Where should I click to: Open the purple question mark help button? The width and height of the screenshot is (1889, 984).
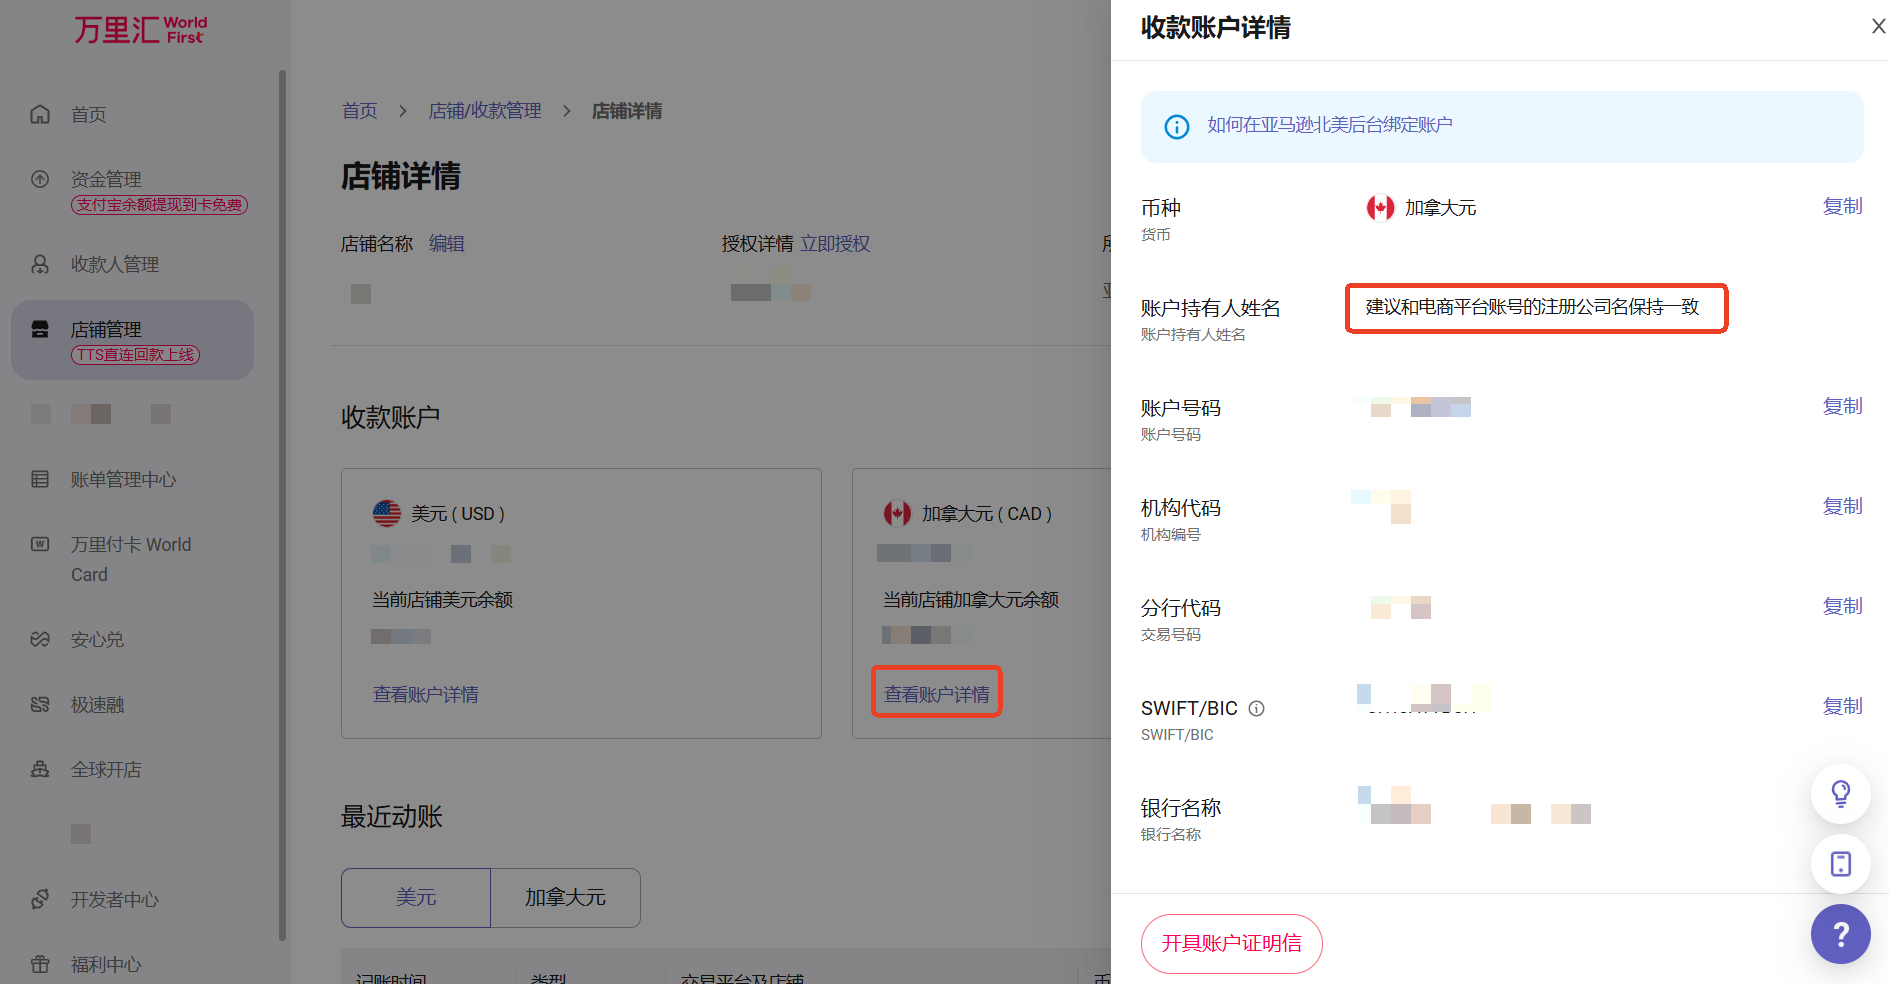point(1841,934)
